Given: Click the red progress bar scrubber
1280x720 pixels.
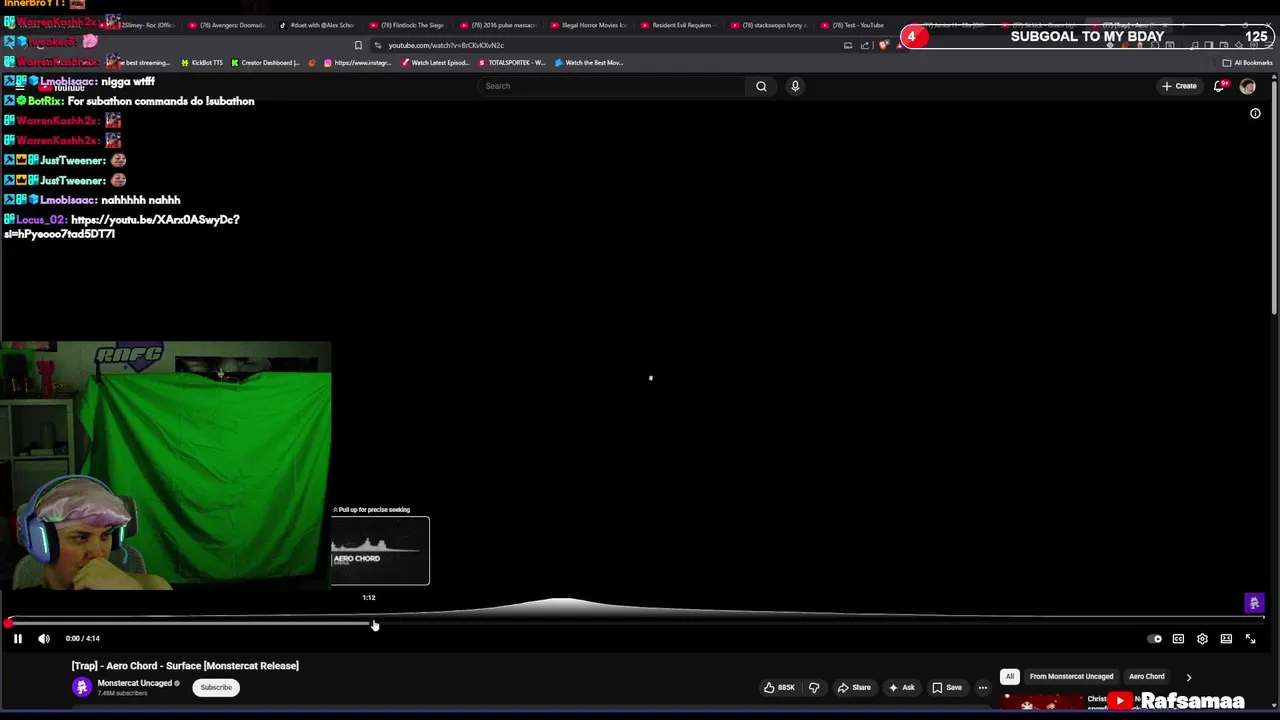Looking at the screenshot, I should (x=8, y=623).
